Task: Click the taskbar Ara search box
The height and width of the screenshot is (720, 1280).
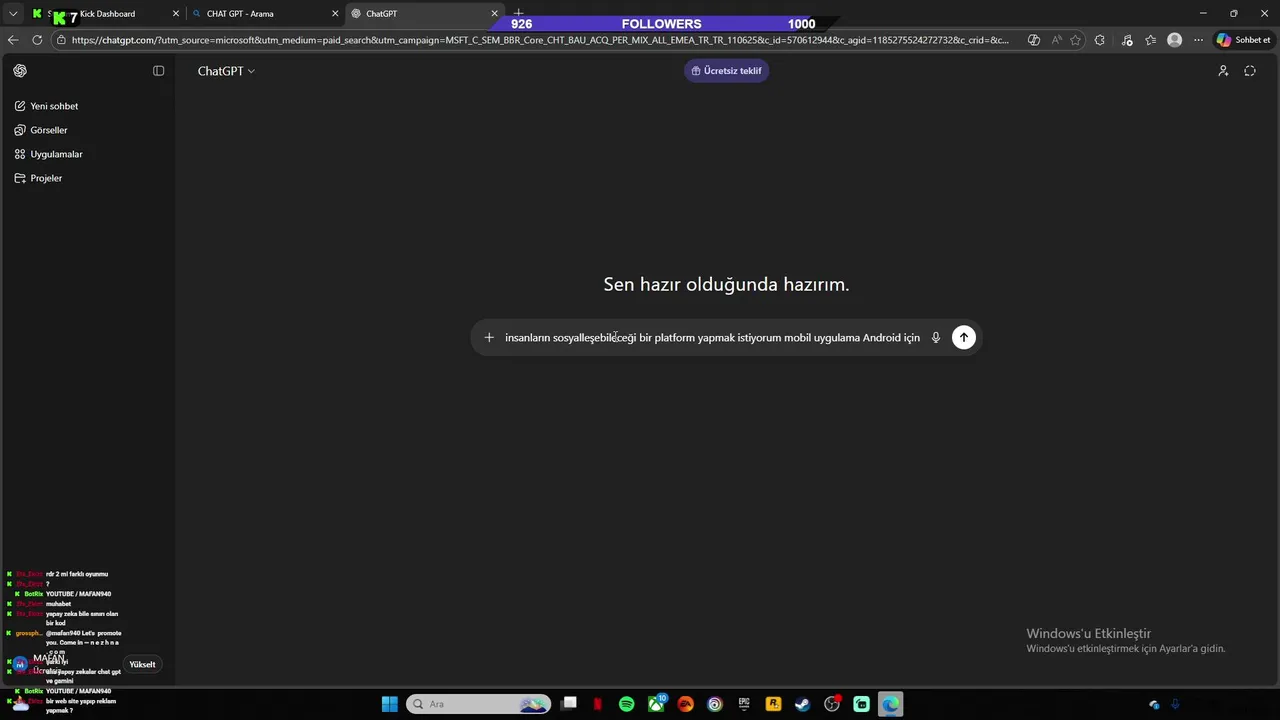Action: click(478, 704)
